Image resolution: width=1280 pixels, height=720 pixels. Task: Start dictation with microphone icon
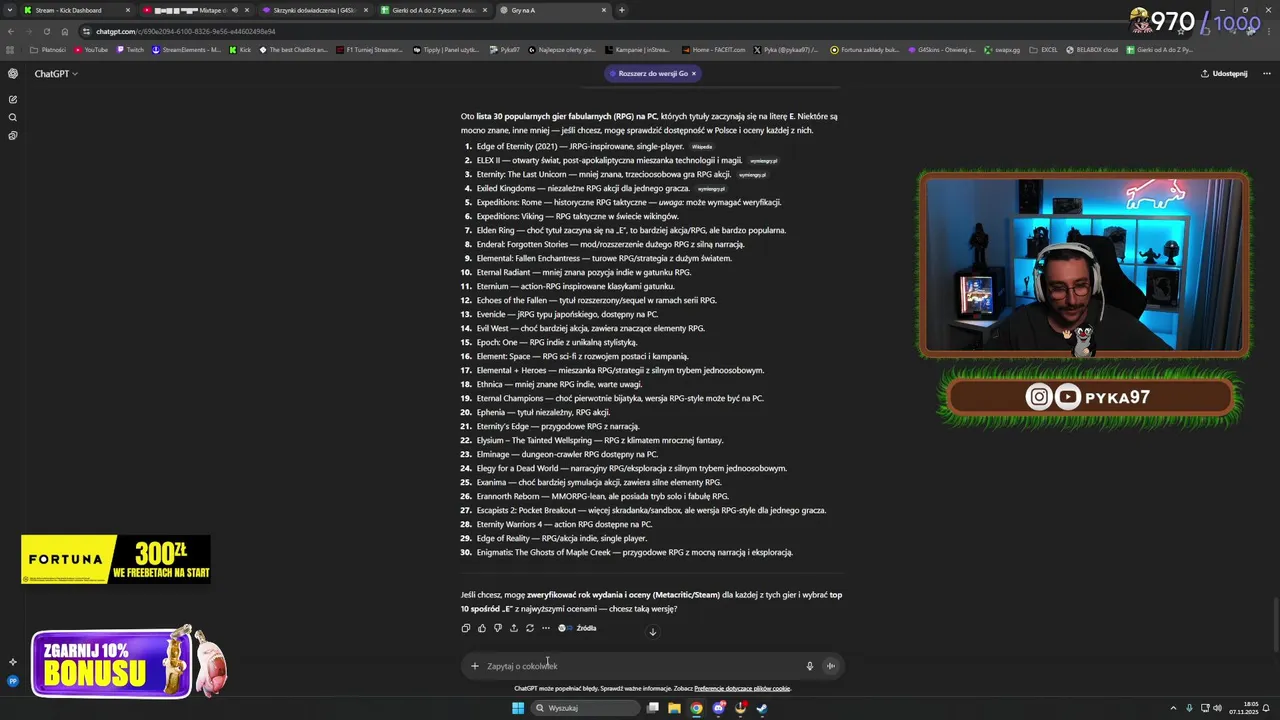point(810,666)
